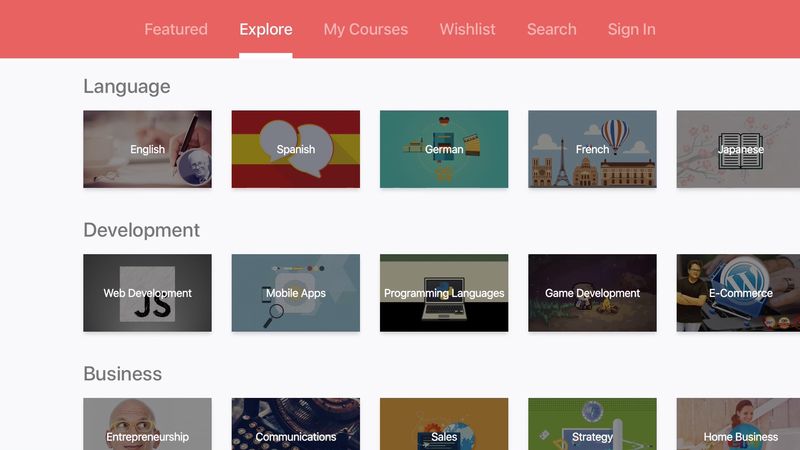Click the Language section heading

pyautogui.click(x=127, y=87)
